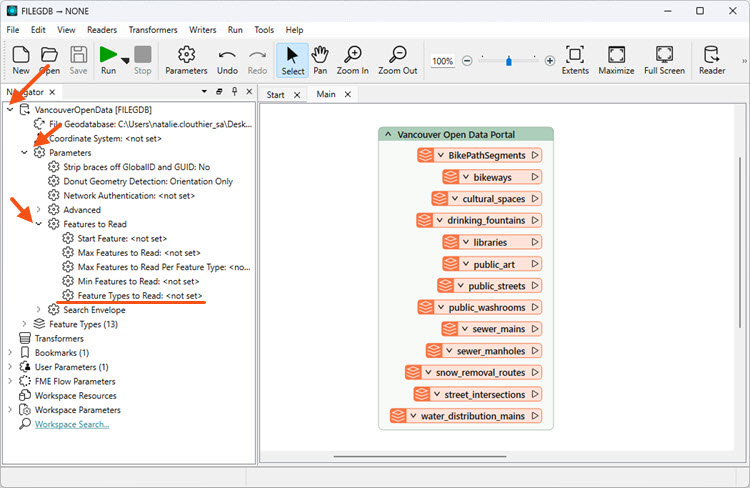Image resolution: width=750 pixels, height=488 pixels.
Task: Collapse the Parameters tree node
Action: tap(24, 153)
